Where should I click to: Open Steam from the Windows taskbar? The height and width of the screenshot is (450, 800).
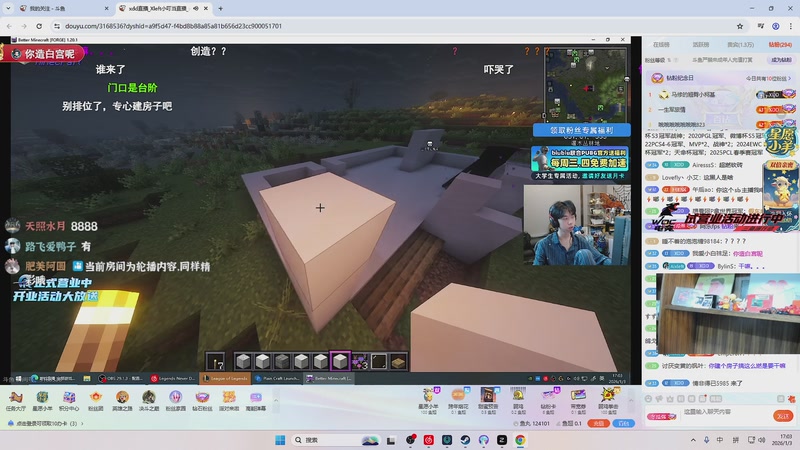[x=465, y=440]
